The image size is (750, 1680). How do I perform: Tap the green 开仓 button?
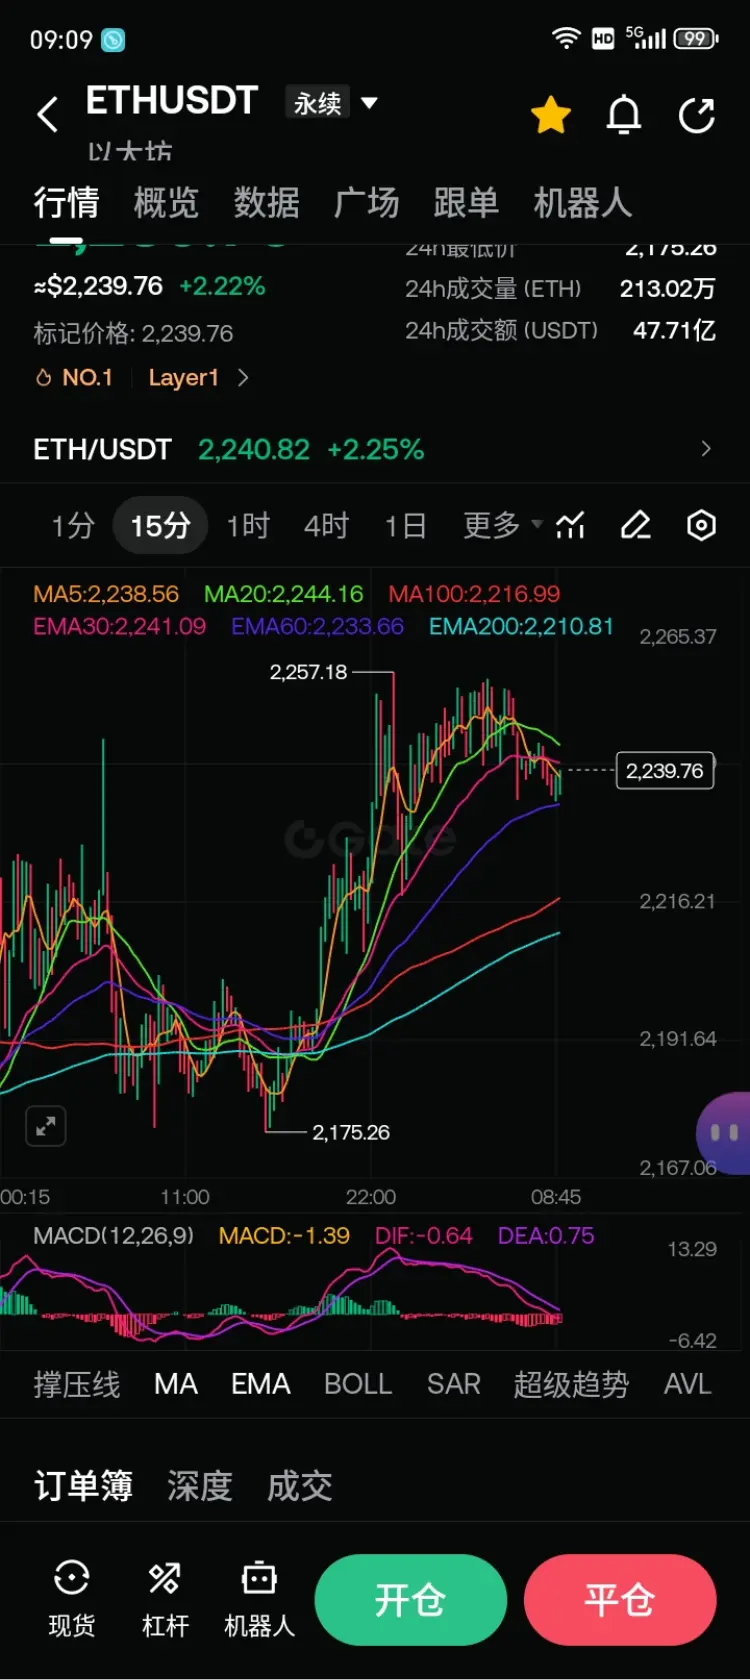pos(411,1600)
